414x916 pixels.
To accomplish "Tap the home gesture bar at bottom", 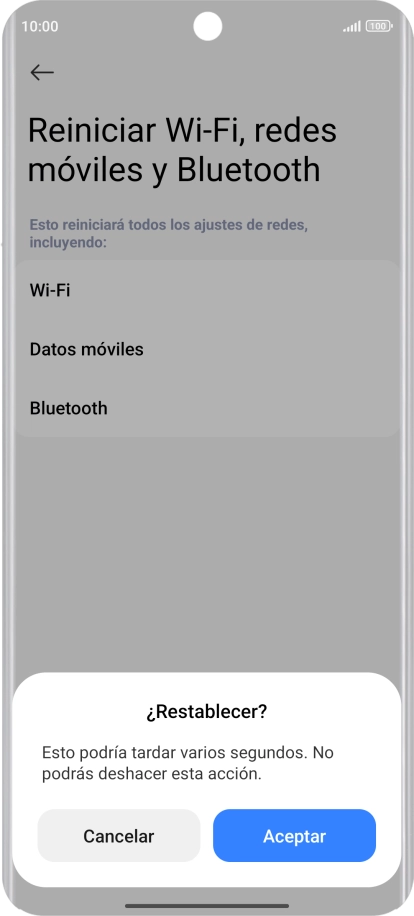I will 207,905.
